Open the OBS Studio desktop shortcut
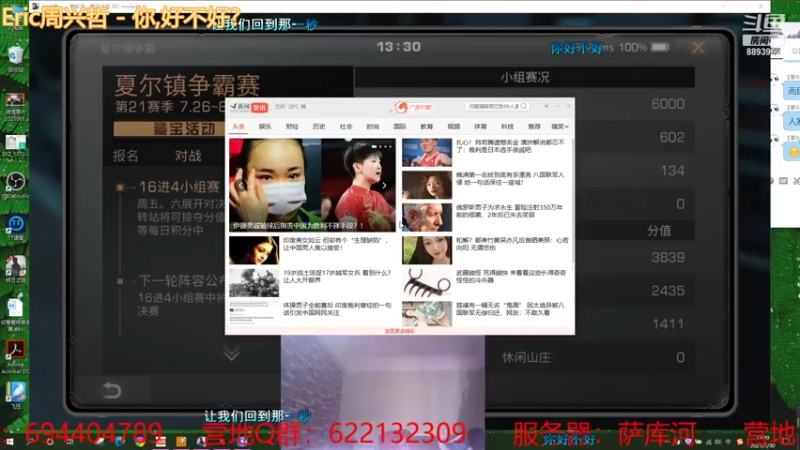The image size is (800, 450). [x=15, y=184]
